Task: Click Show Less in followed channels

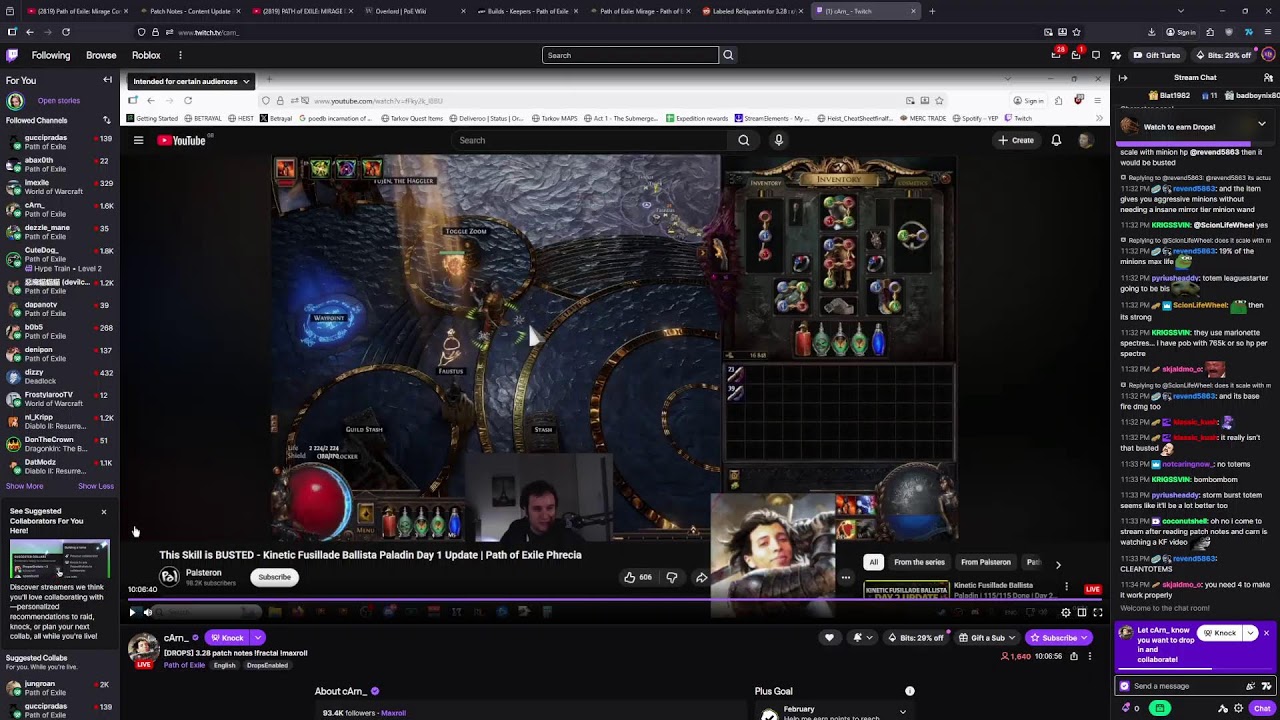Action: (x=96, y=486)
